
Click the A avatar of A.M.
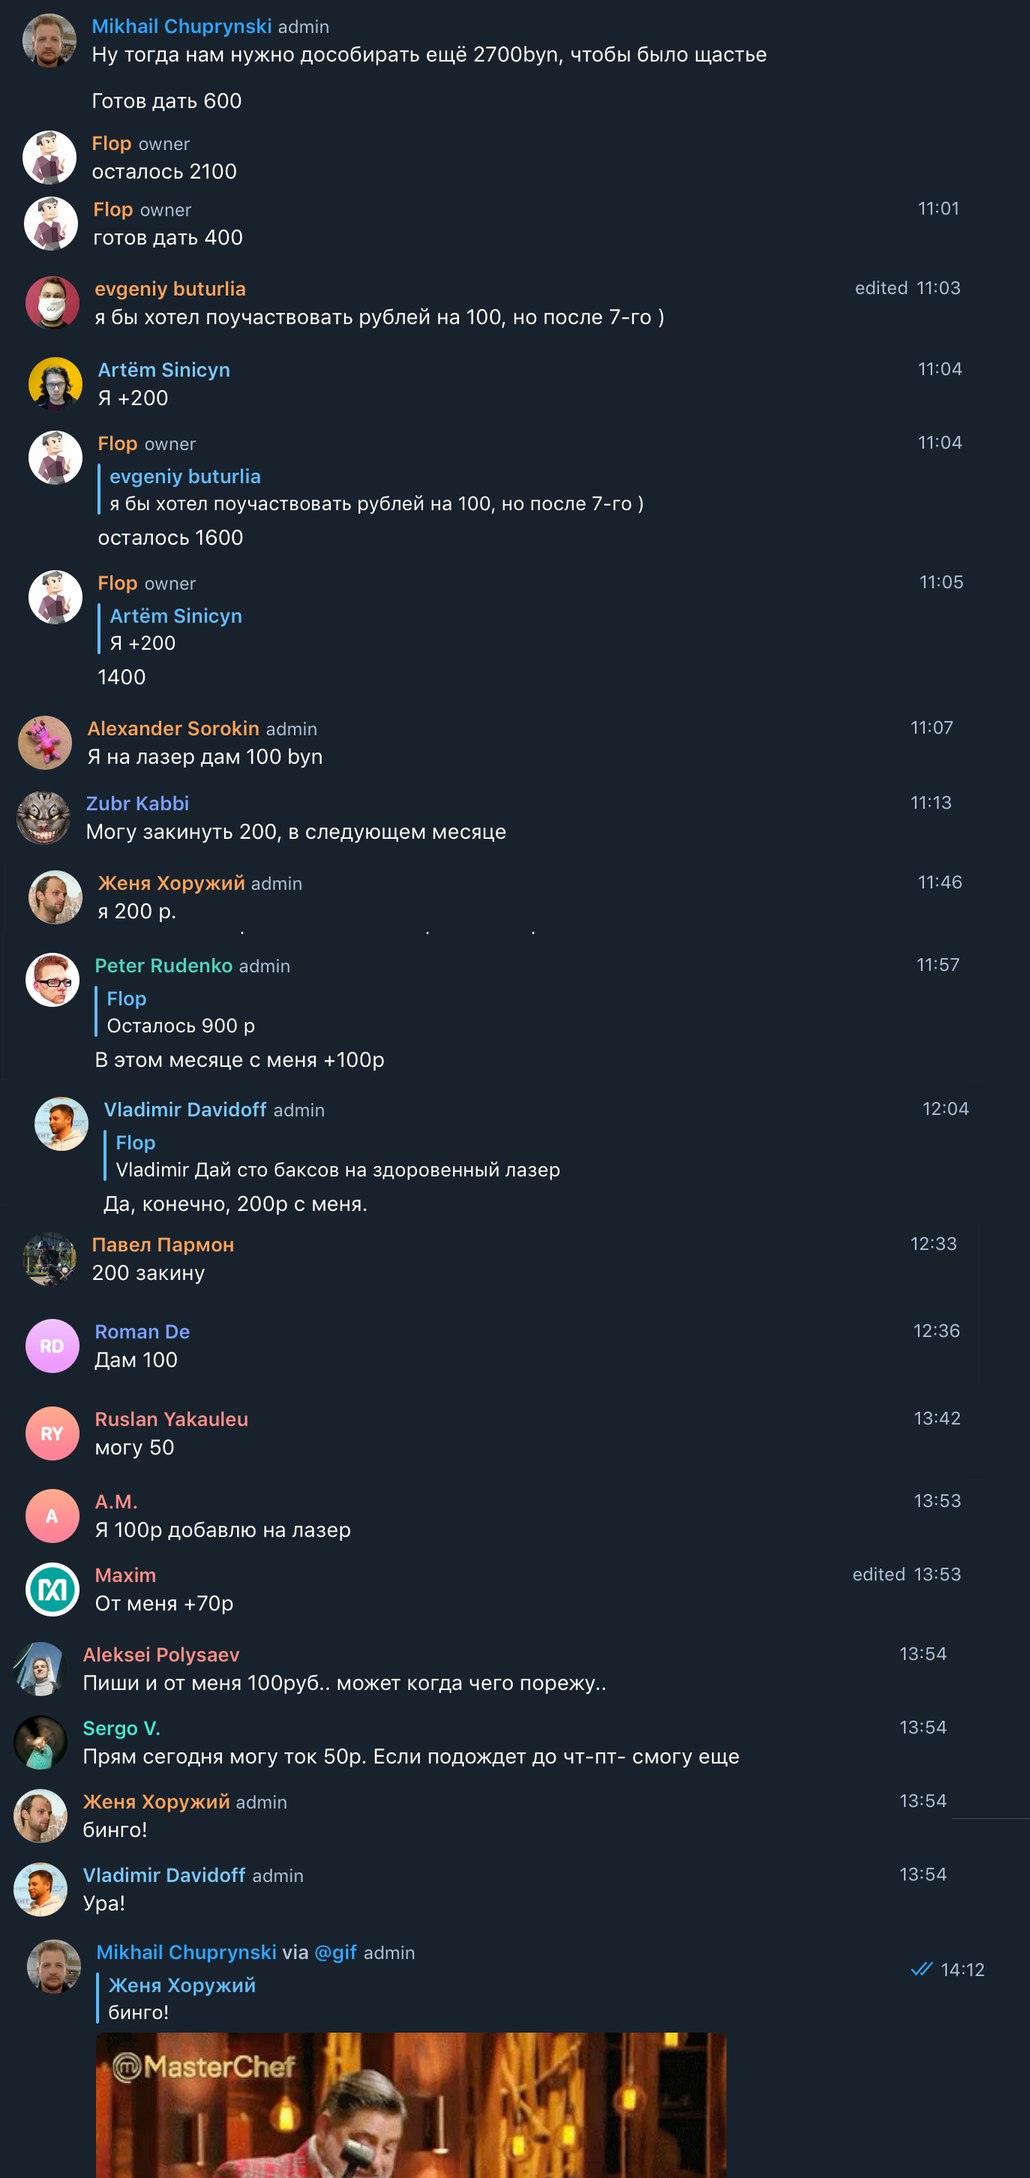[x=52, y=1516]
